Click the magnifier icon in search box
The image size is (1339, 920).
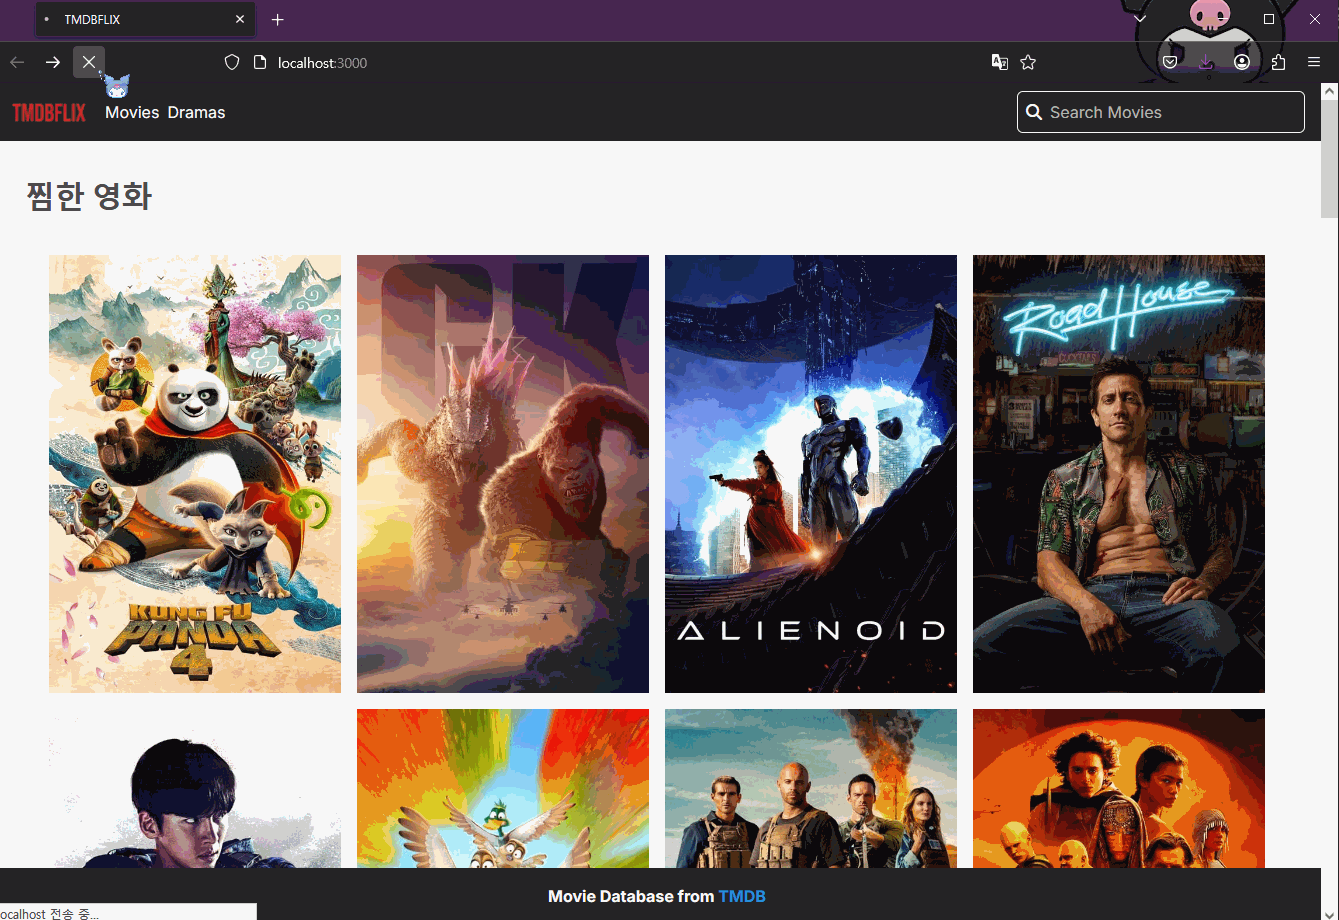pyautogui.click(x=1034, y=112)
